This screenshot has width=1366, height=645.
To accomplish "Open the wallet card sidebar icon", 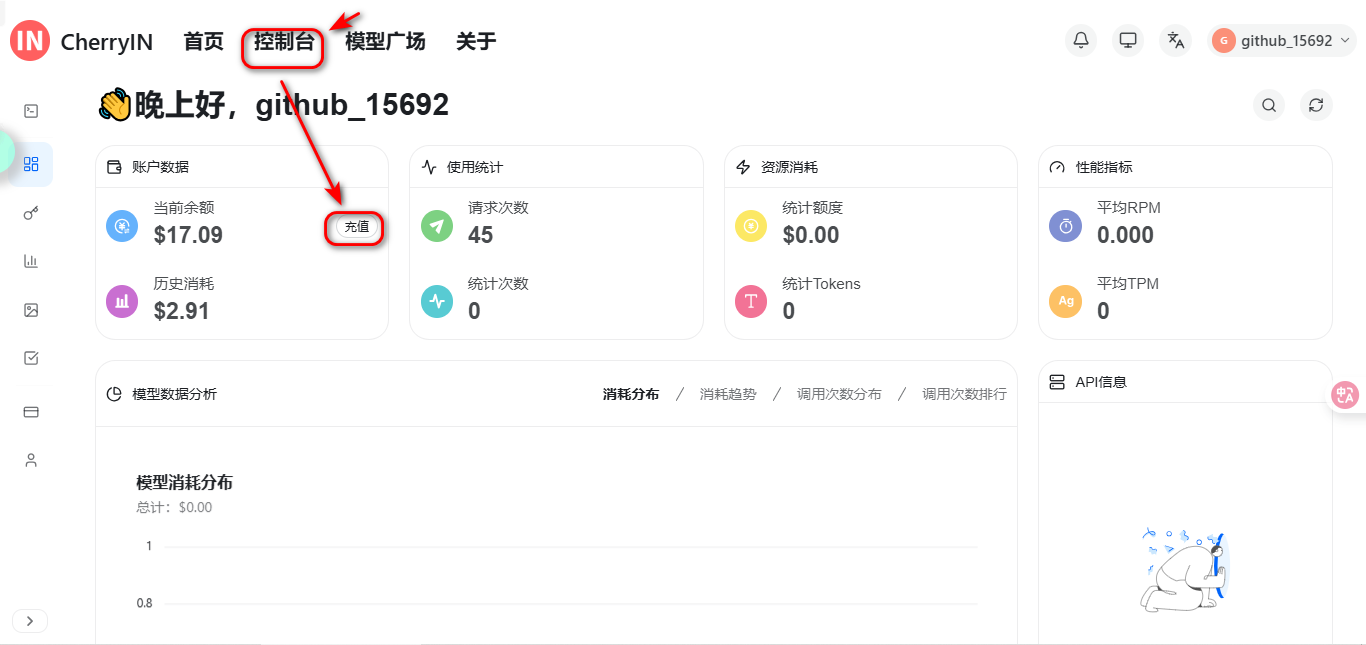I will pos(31,411).
